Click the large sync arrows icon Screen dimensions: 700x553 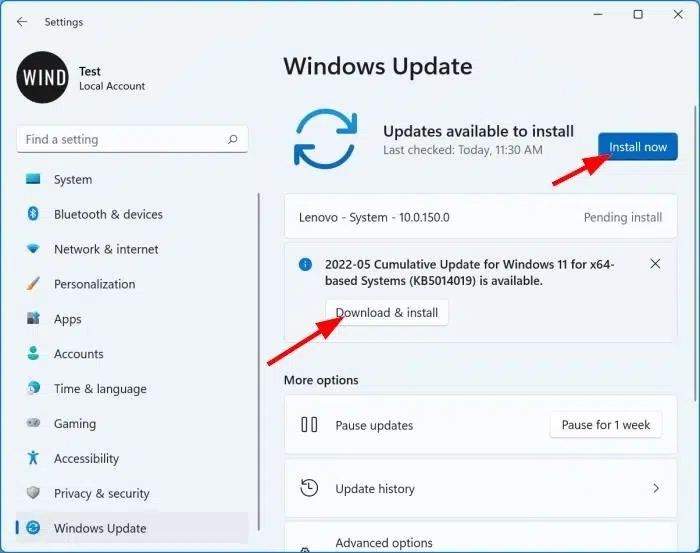326,138
